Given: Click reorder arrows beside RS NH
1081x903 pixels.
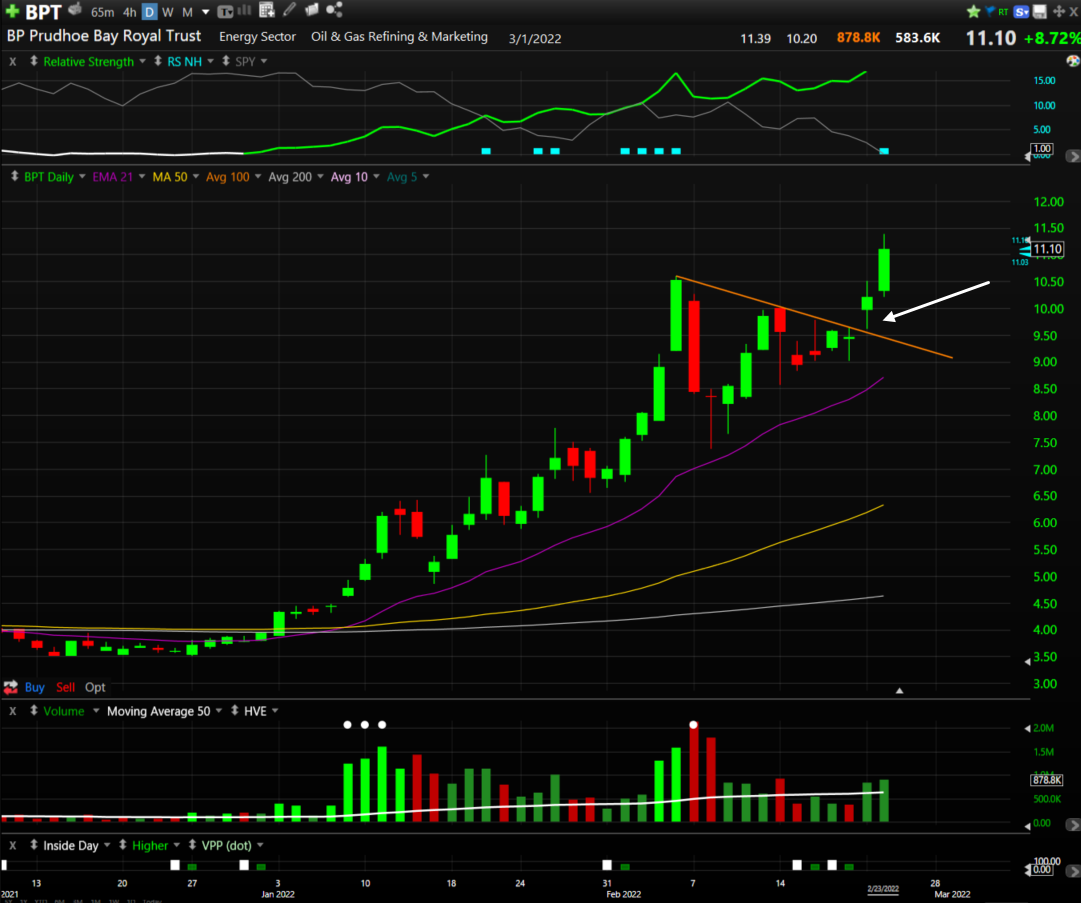Looking at the screenshot, I should (158, 61).
